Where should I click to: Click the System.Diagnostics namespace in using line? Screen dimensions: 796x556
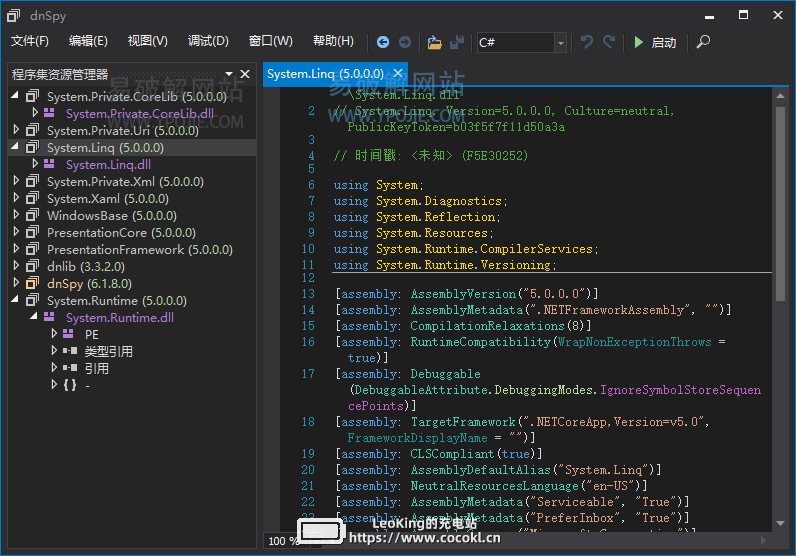coord(439,201)
